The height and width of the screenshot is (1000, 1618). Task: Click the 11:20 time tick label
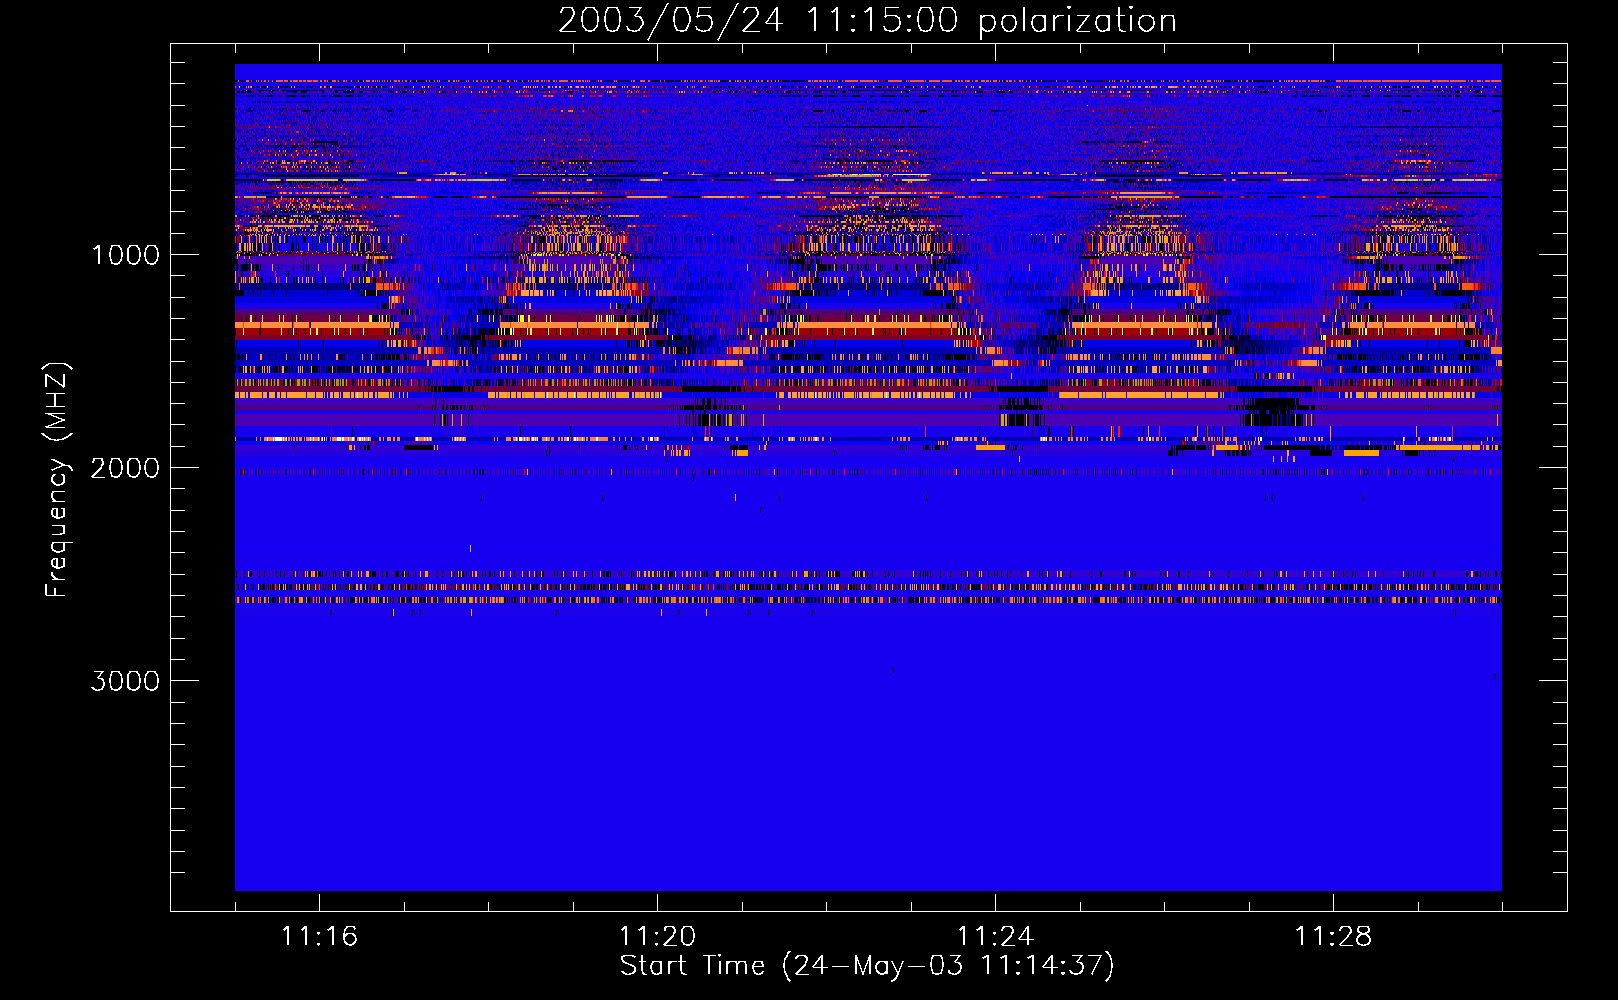pos(657,937)
